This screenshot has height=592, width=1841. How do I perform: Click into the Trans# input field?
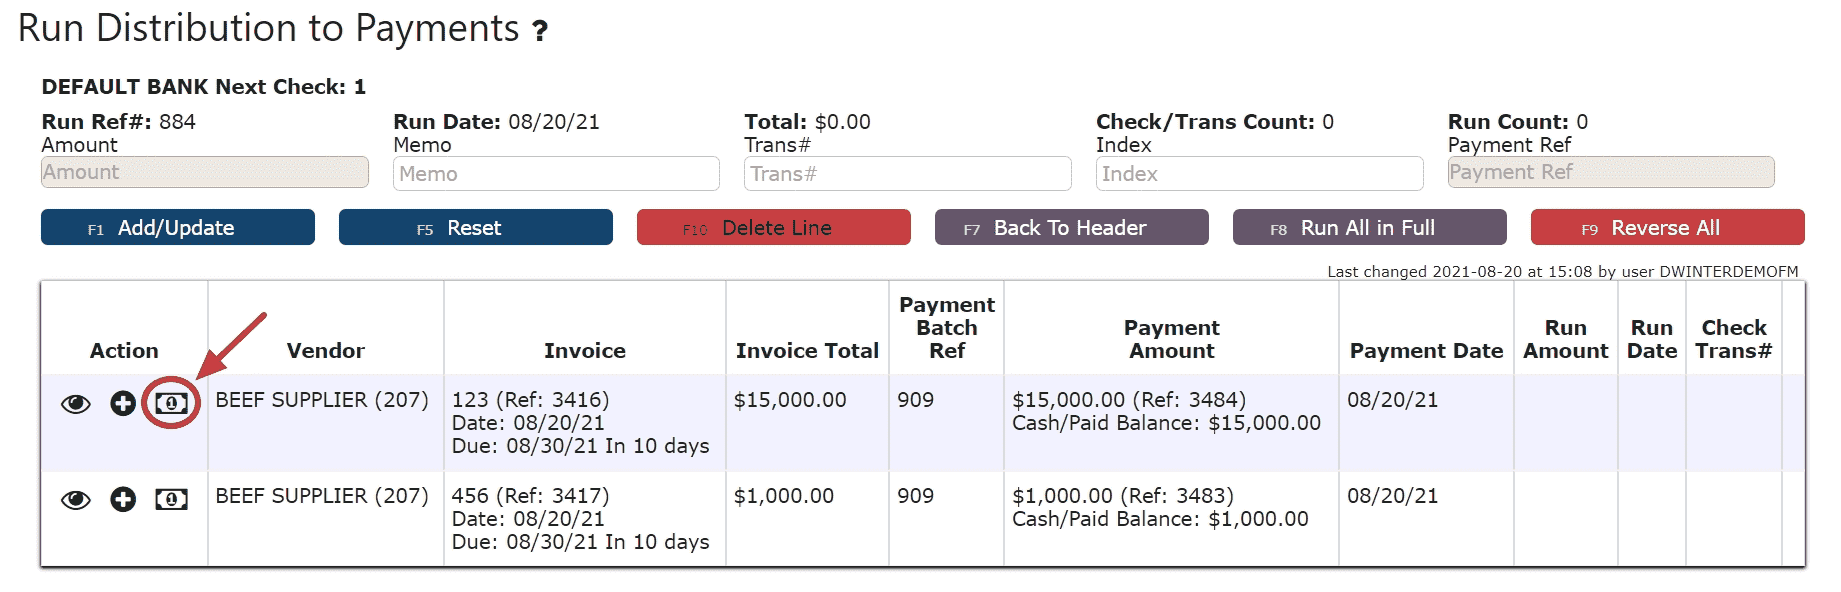tap(907, 174)
